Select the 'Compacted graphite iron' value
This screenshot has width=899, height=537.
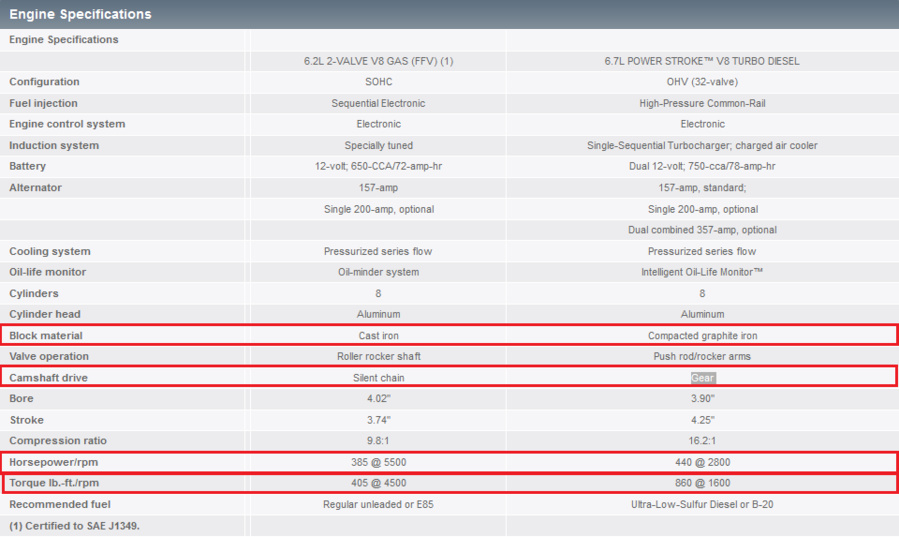click(702, 336)
